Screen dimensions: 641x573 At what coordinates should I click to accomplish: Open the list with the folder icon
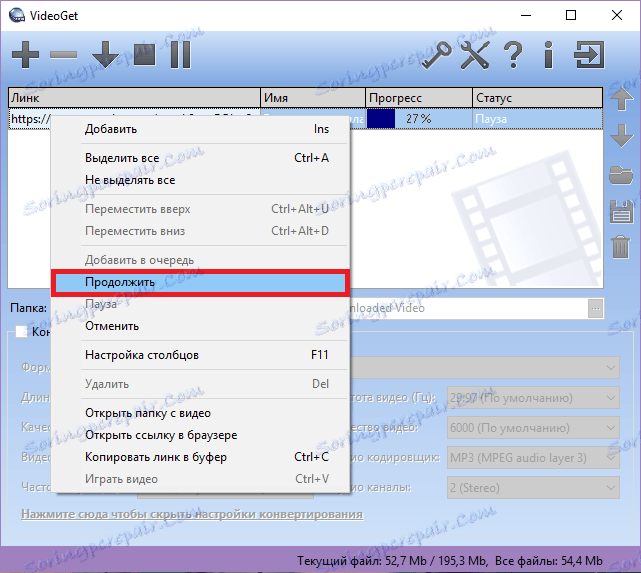pyautogui.click(x=621, y=175)
